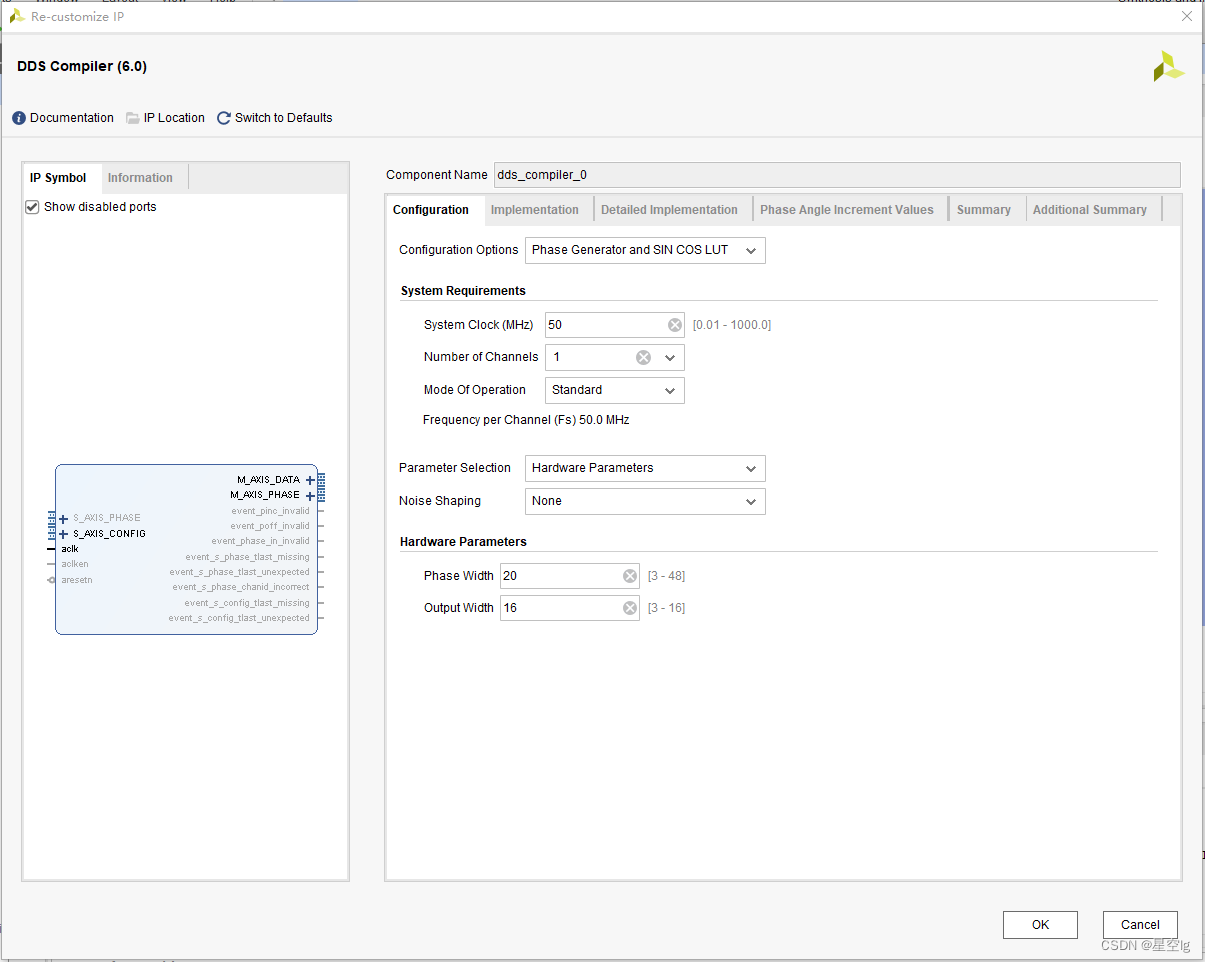Clear the Number of Channels value
The image size is (1205, 962).
[x=643, y=357]
